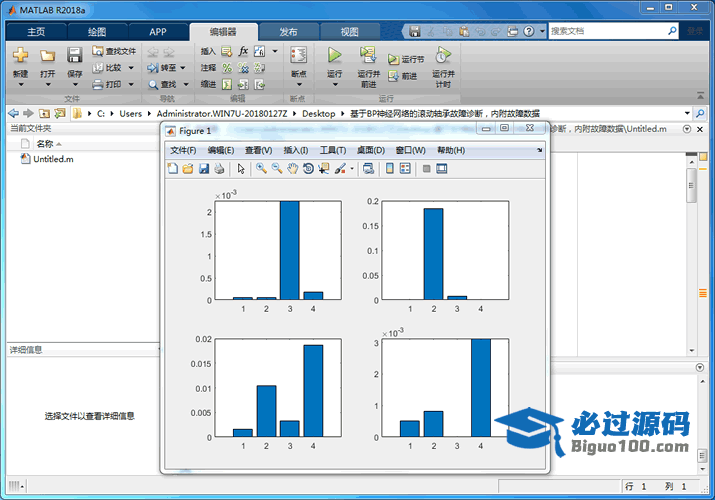Click the New (新建) file icon
This screenshot has width=715, height=500.
point(20,55)
